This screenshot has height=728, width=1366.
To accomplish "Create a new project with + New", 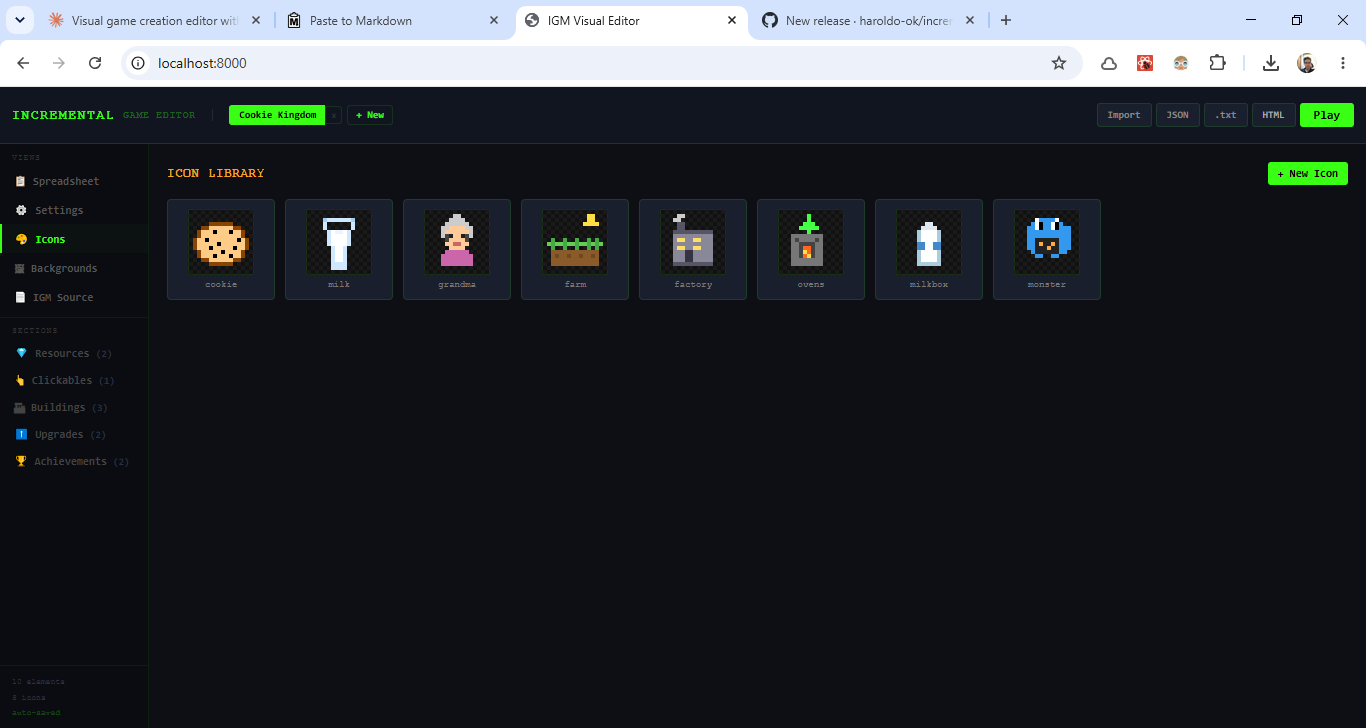I will point(370,115).
